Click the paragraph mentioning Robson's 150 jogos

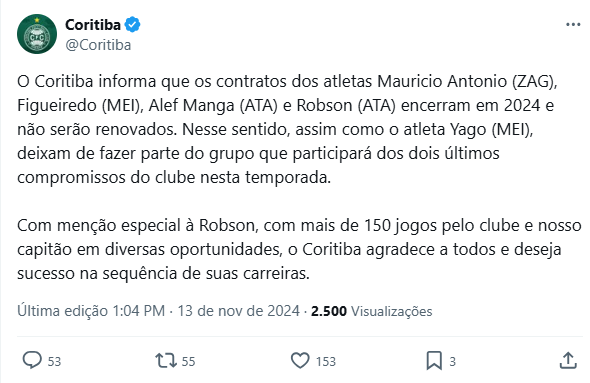click(300, 249)
